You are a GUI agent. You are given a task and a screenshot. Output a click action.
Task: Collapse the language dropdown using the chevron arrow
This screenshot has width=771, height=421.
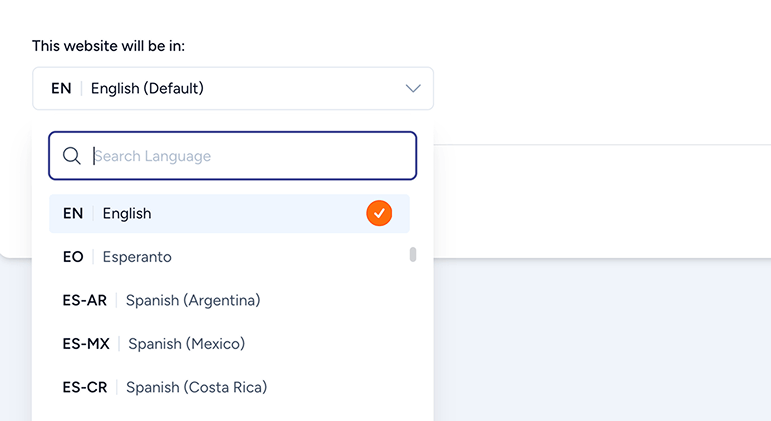click(x=413, y=88)
